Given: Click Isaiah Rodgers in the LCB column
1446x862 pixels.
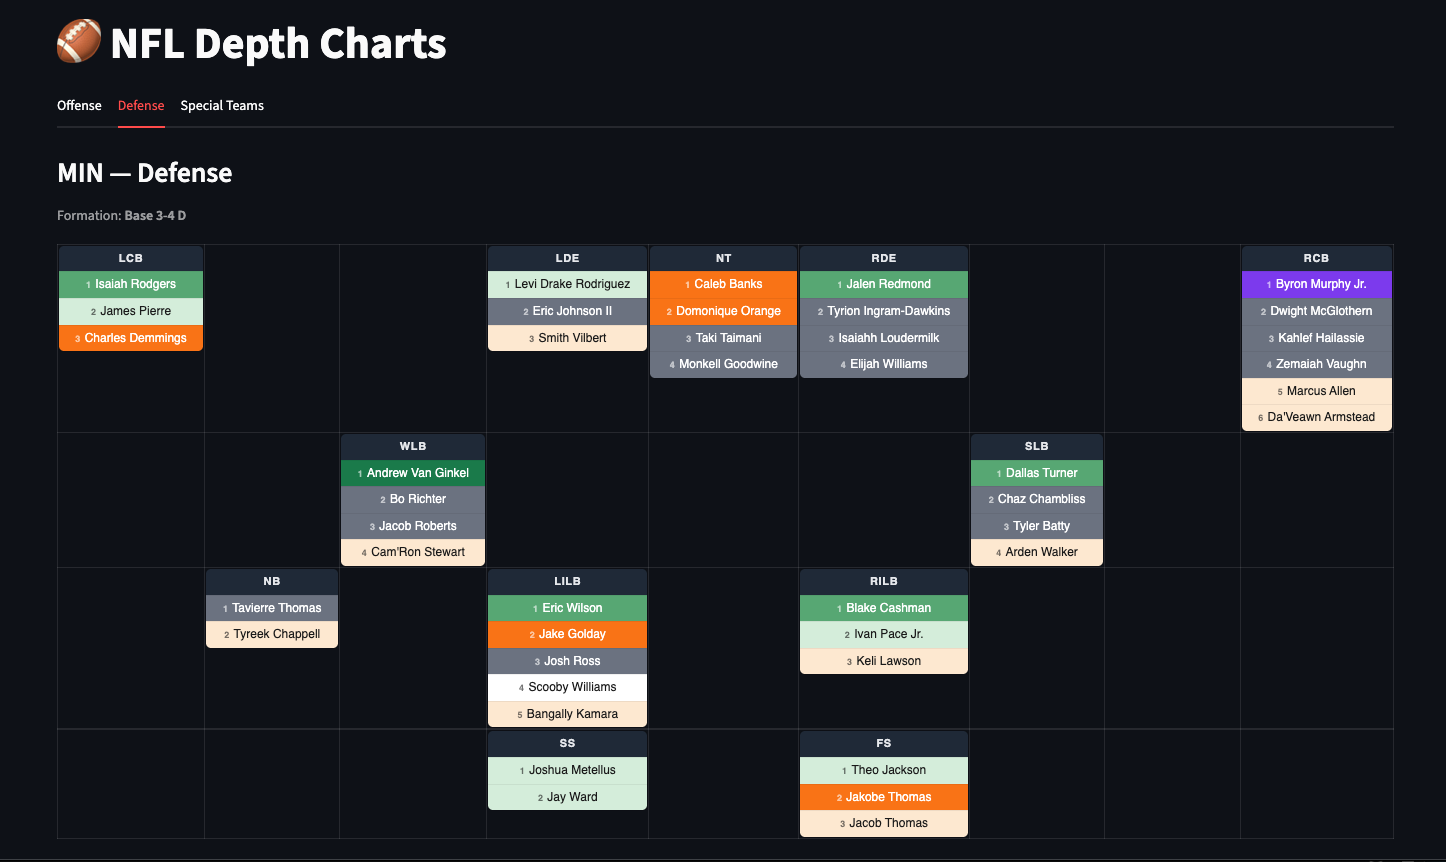Looking at the screenshot, I should [x=131, y=284].
